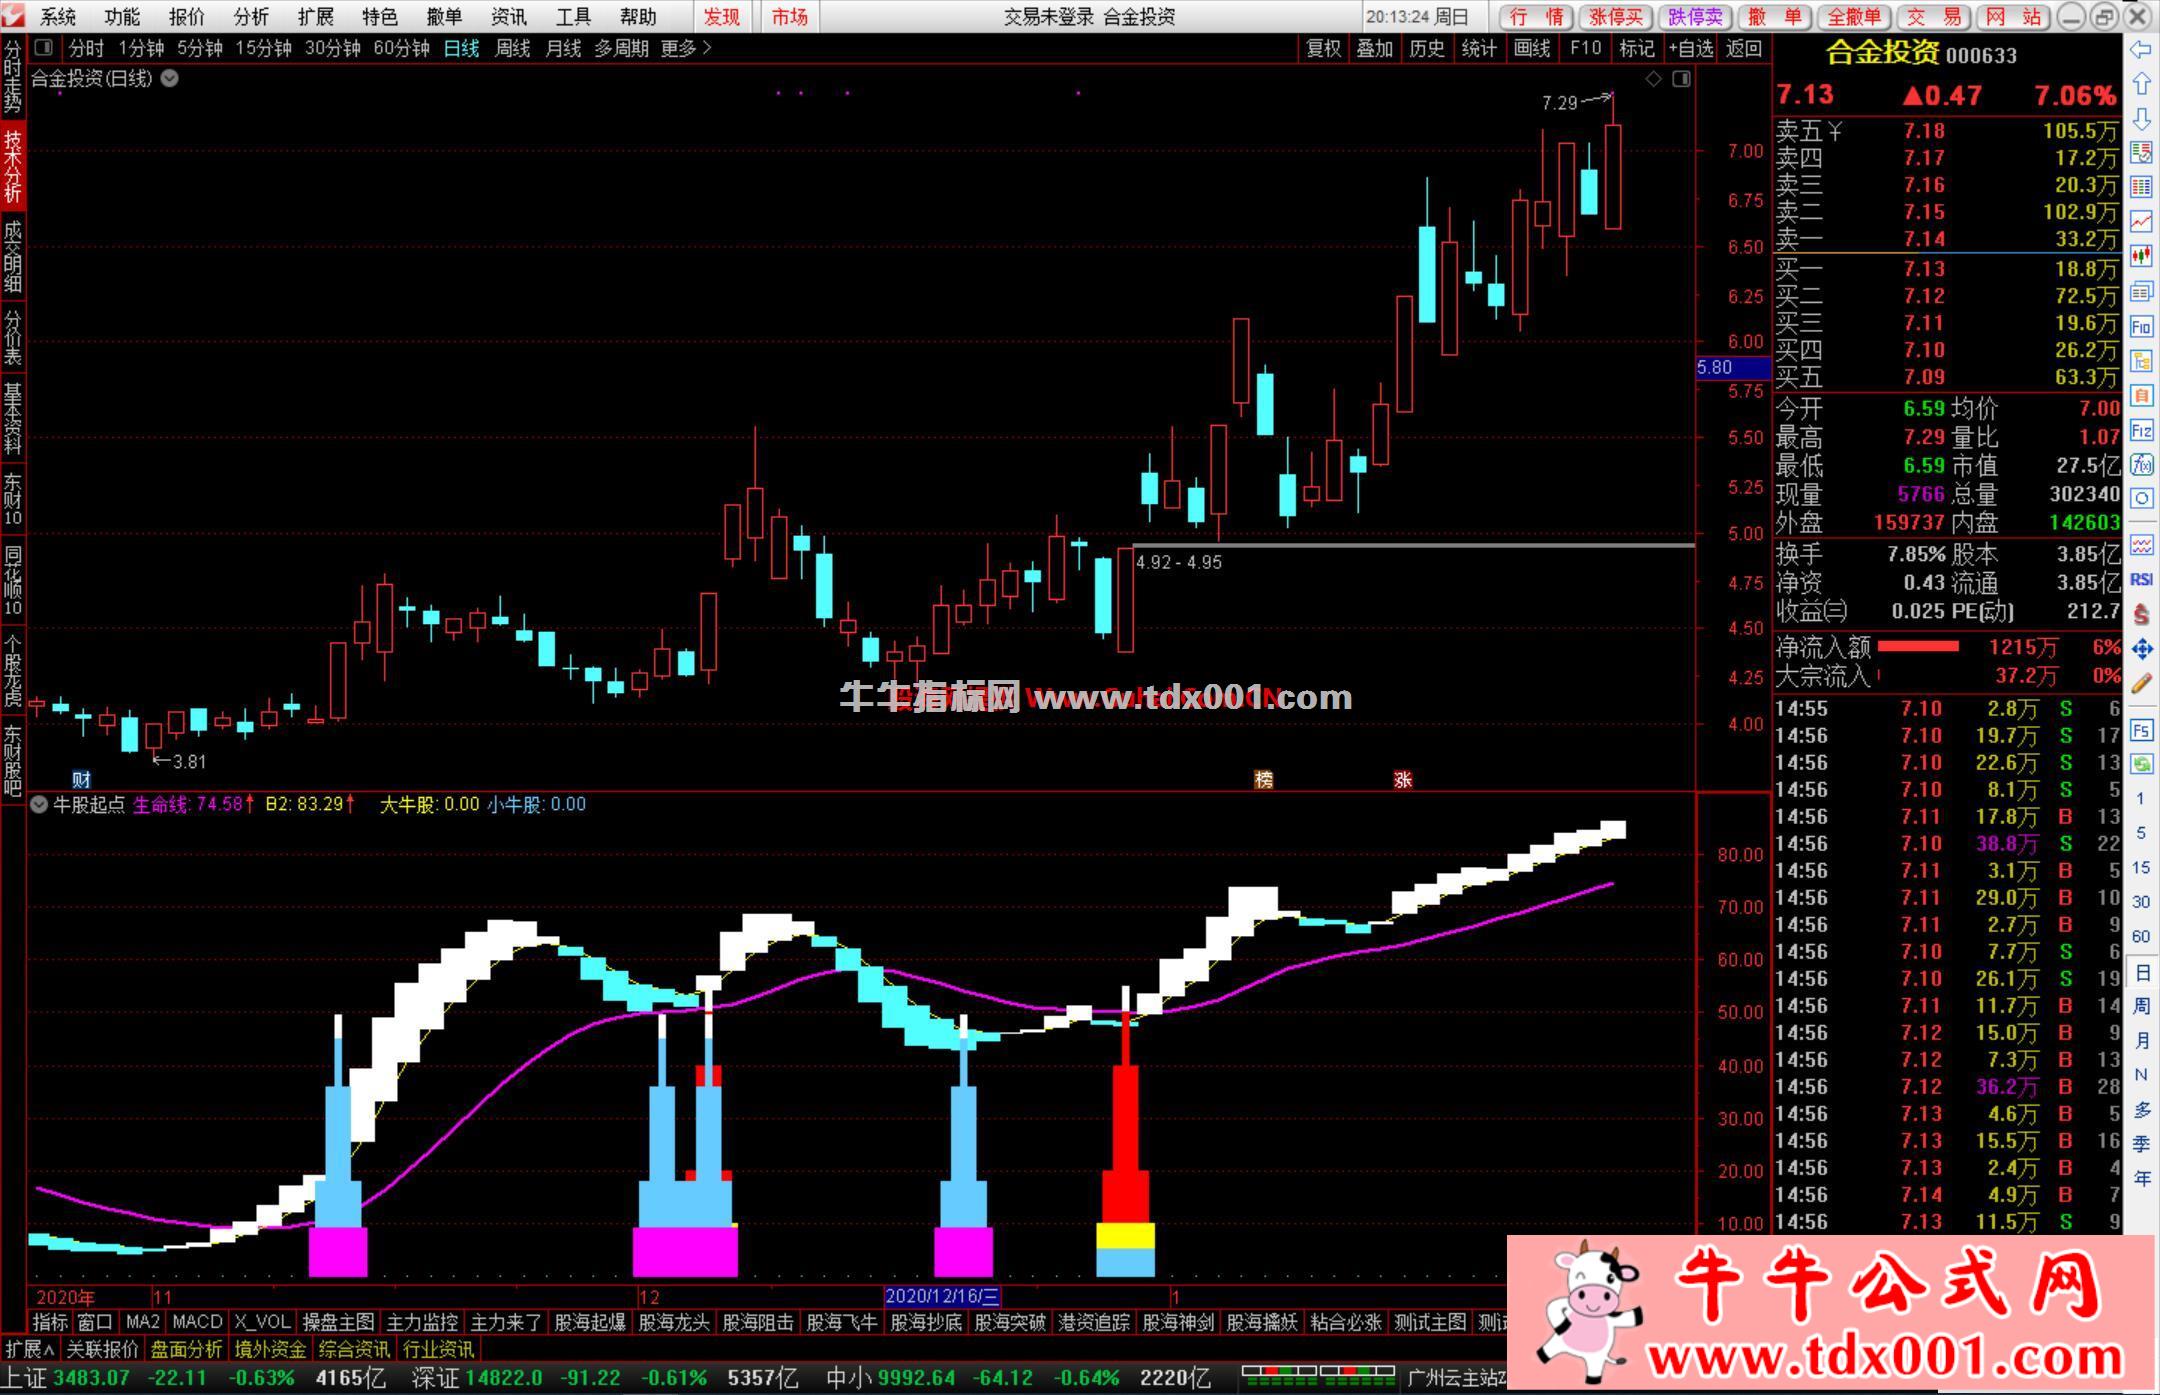Open the 多周期 multi-period view
2160x1395 pixels.
click(x=621, y=48)
